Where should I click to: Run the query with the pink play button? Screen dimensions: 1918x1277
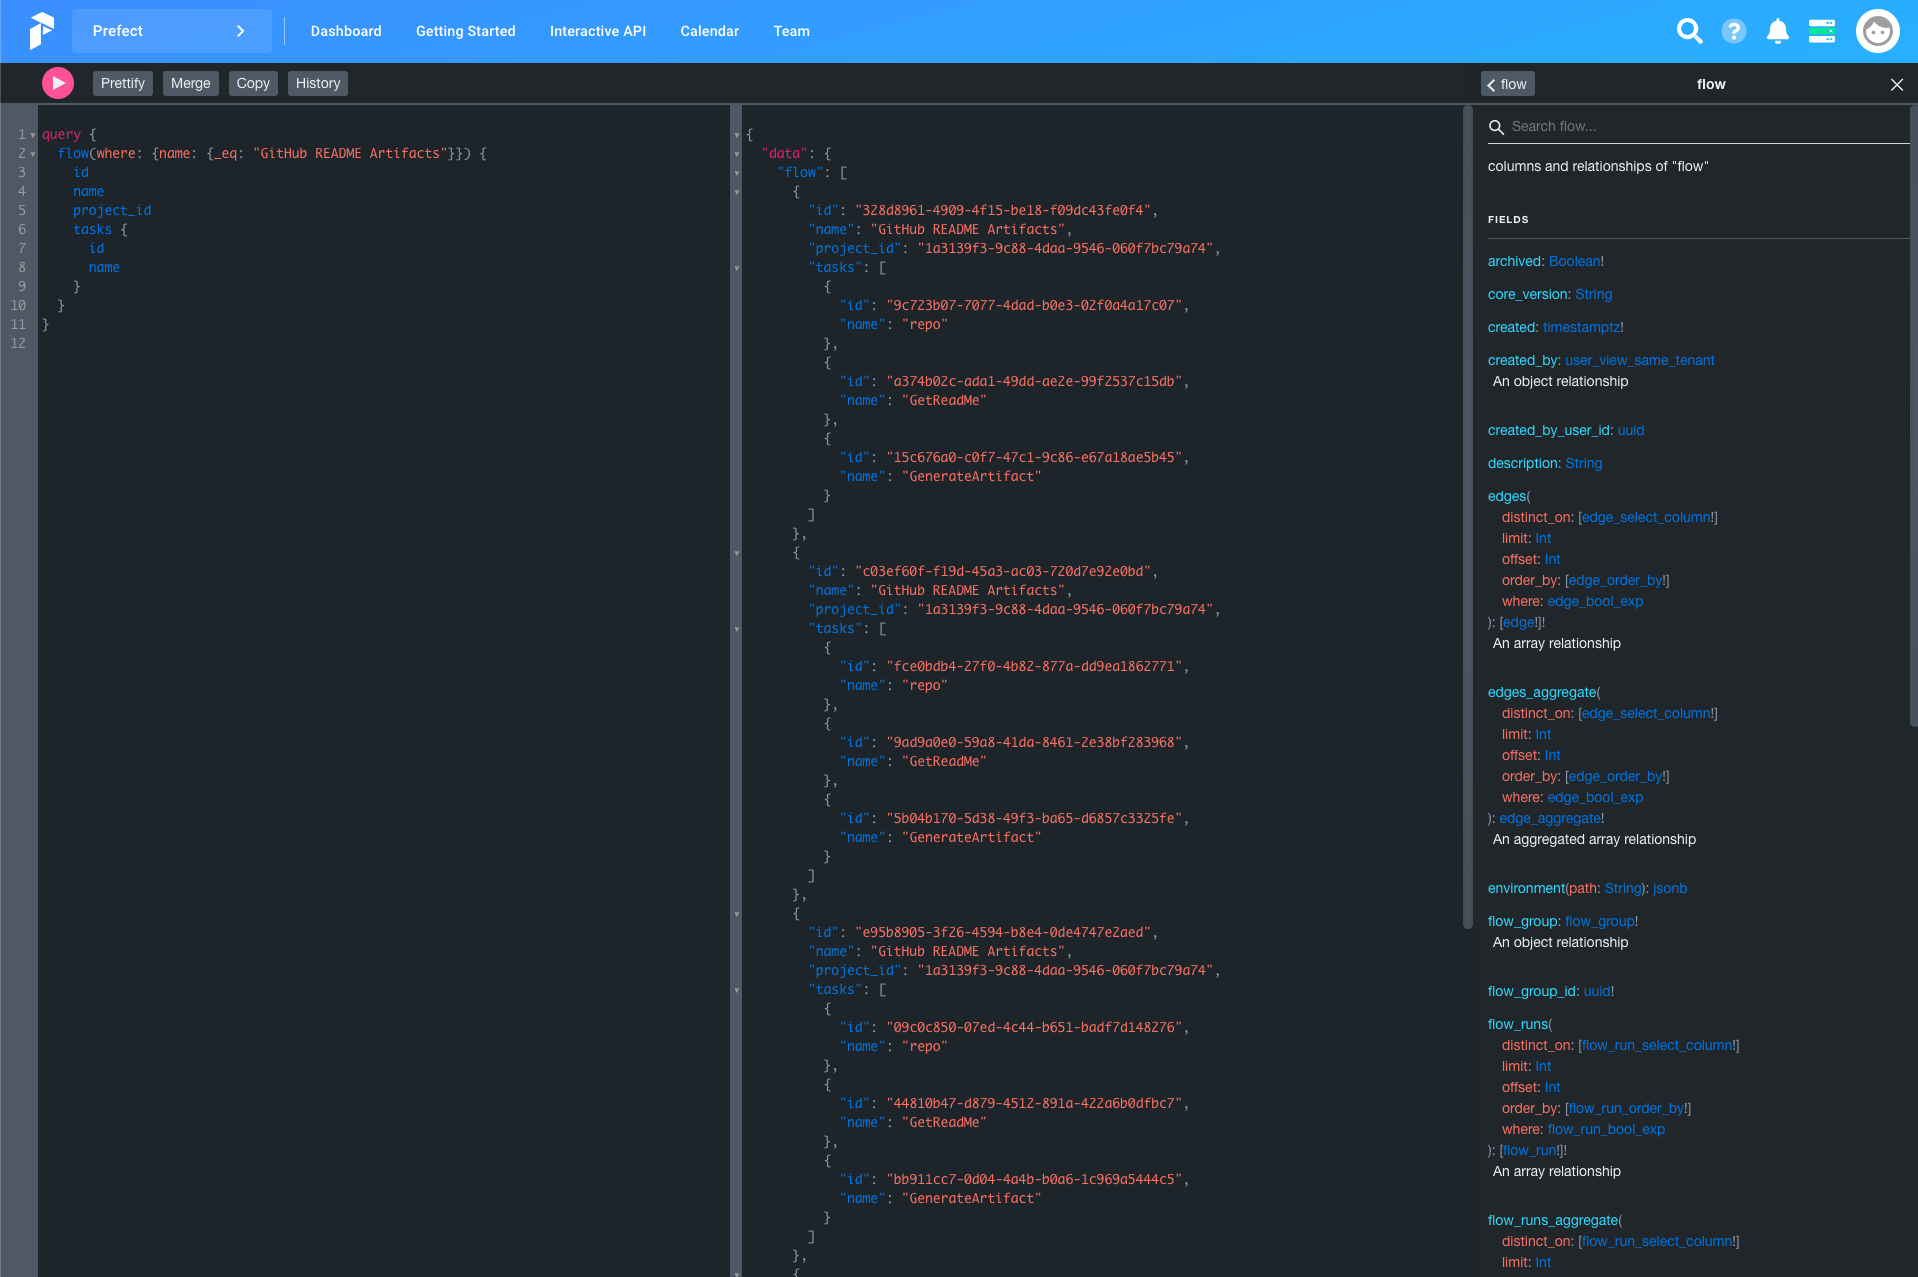pos(58,83)
